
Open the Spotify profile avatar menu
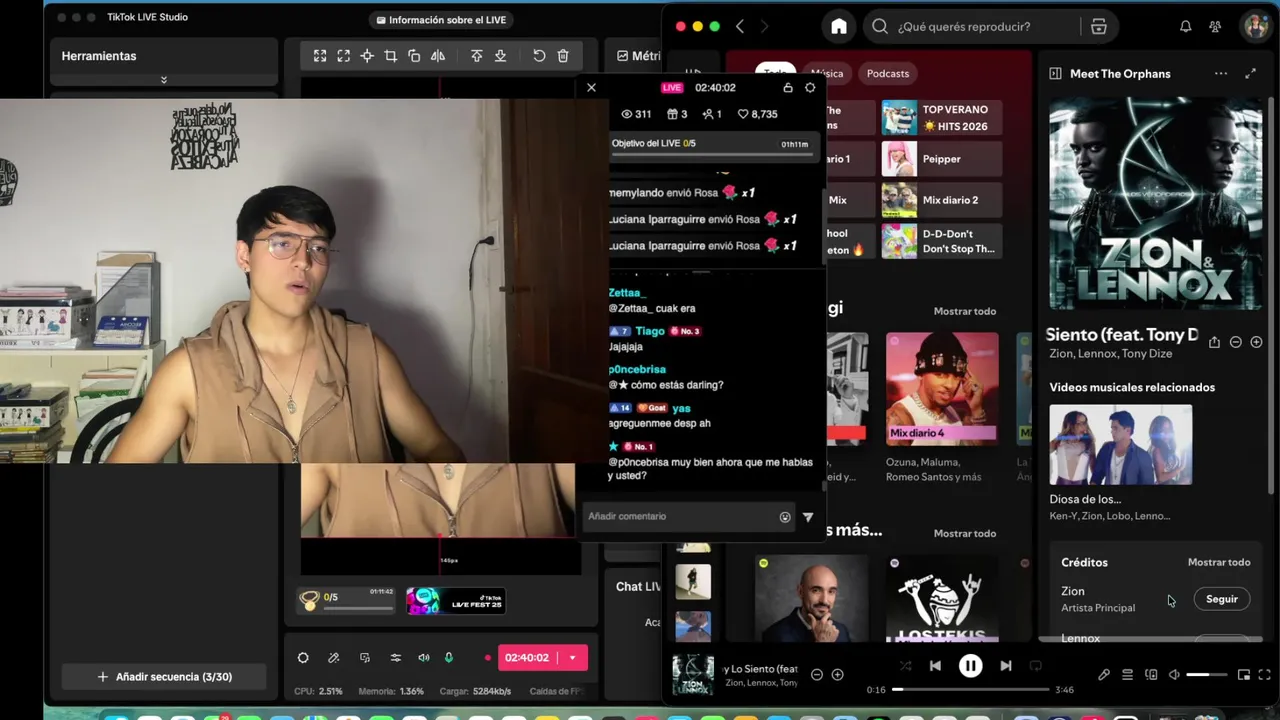[1254, 27]
